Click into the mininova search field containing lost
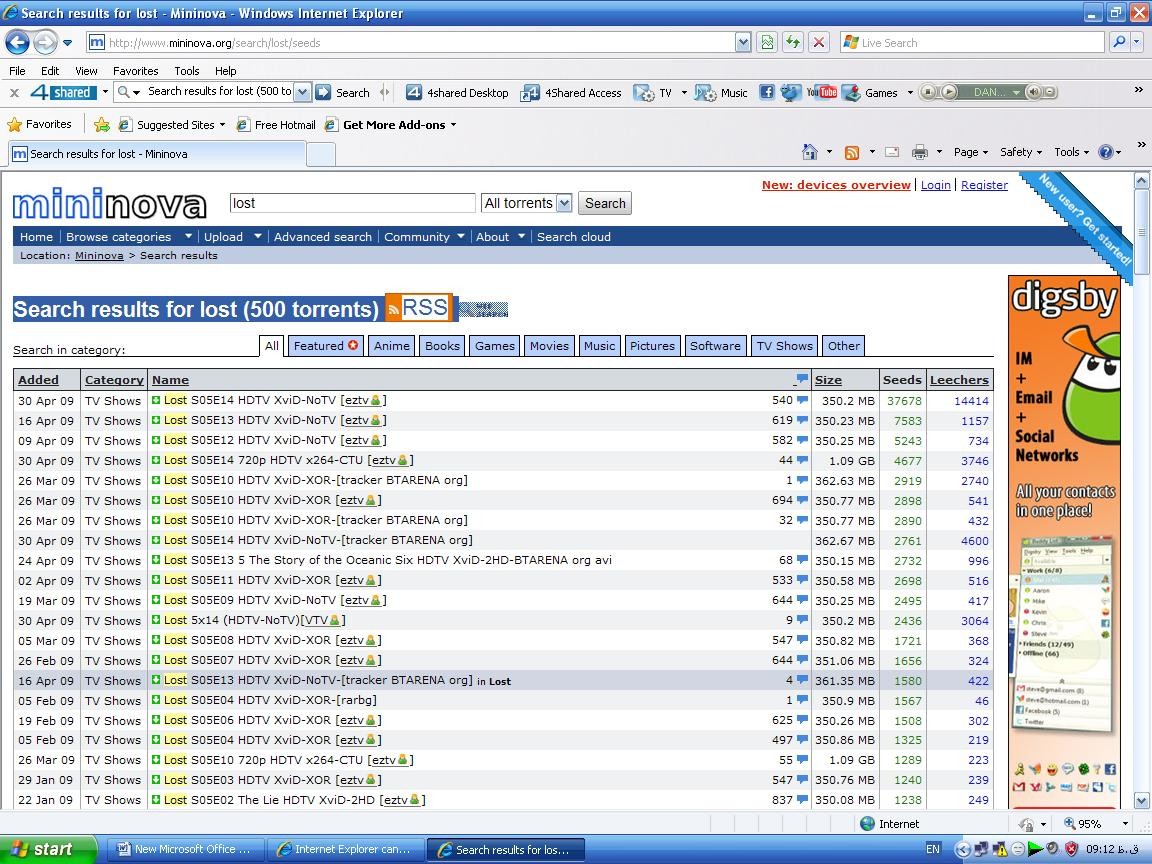The image size is (1152, 864). click(353, 204)
